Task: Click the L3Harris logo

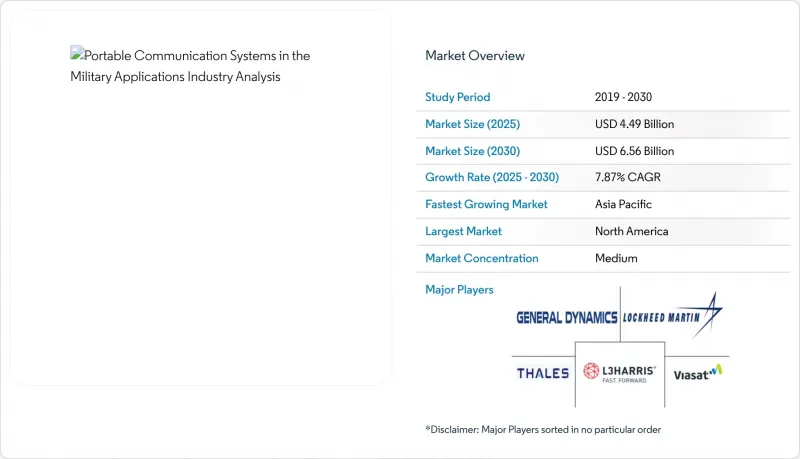Action: pos(619,373)
